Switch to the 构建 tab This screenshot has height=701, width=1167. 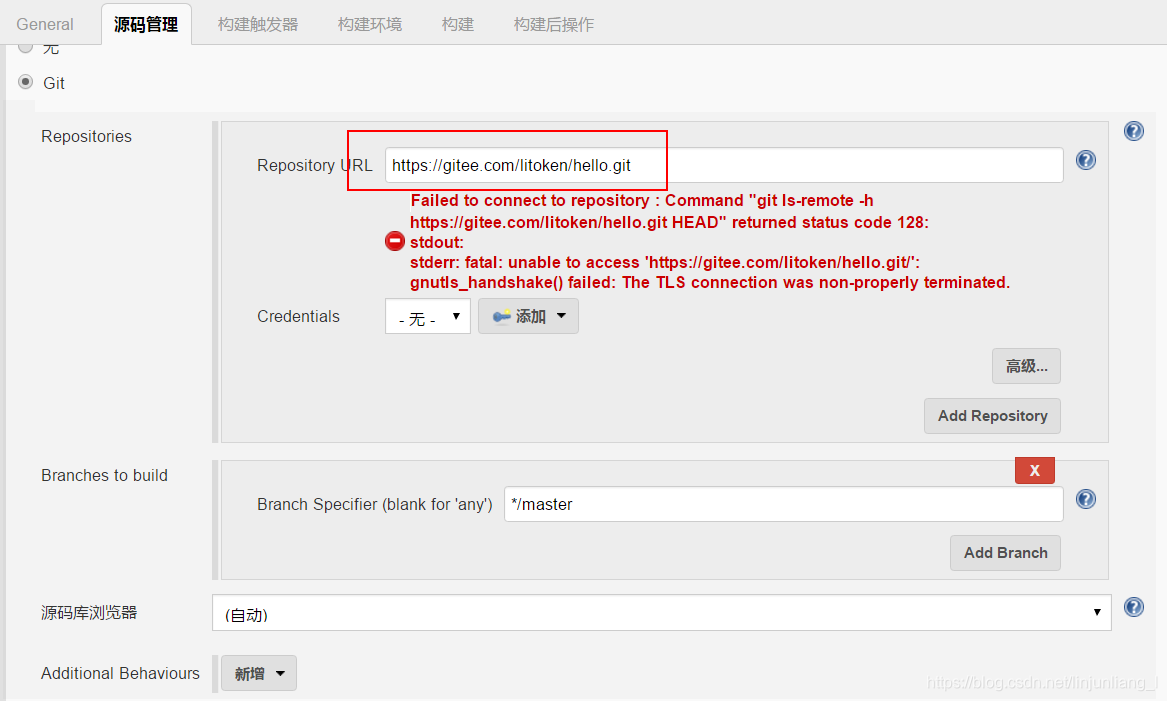[458, 25]
